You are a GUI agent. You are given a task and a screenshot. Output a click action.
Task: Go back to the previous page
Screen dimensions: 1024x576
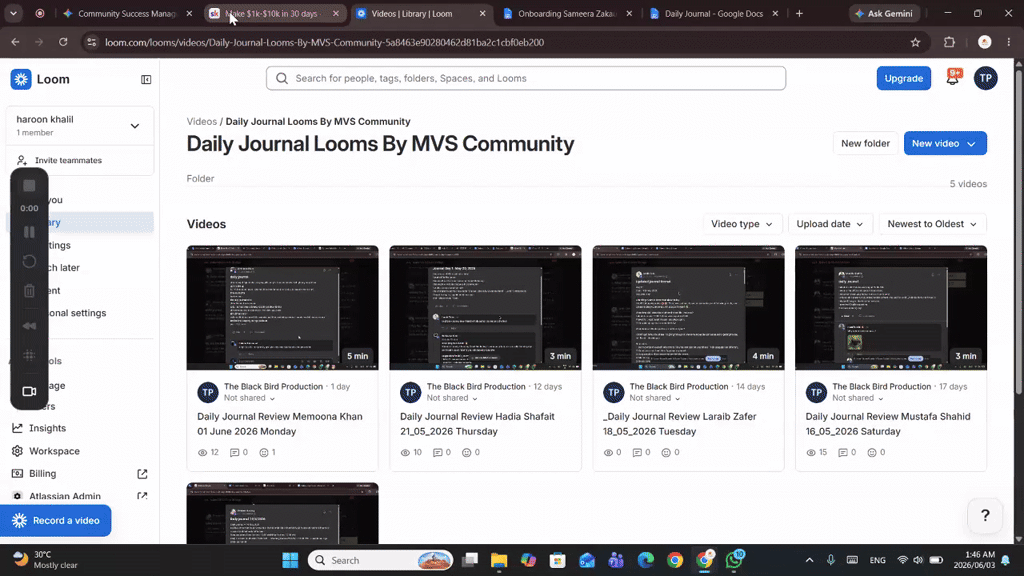15,42
